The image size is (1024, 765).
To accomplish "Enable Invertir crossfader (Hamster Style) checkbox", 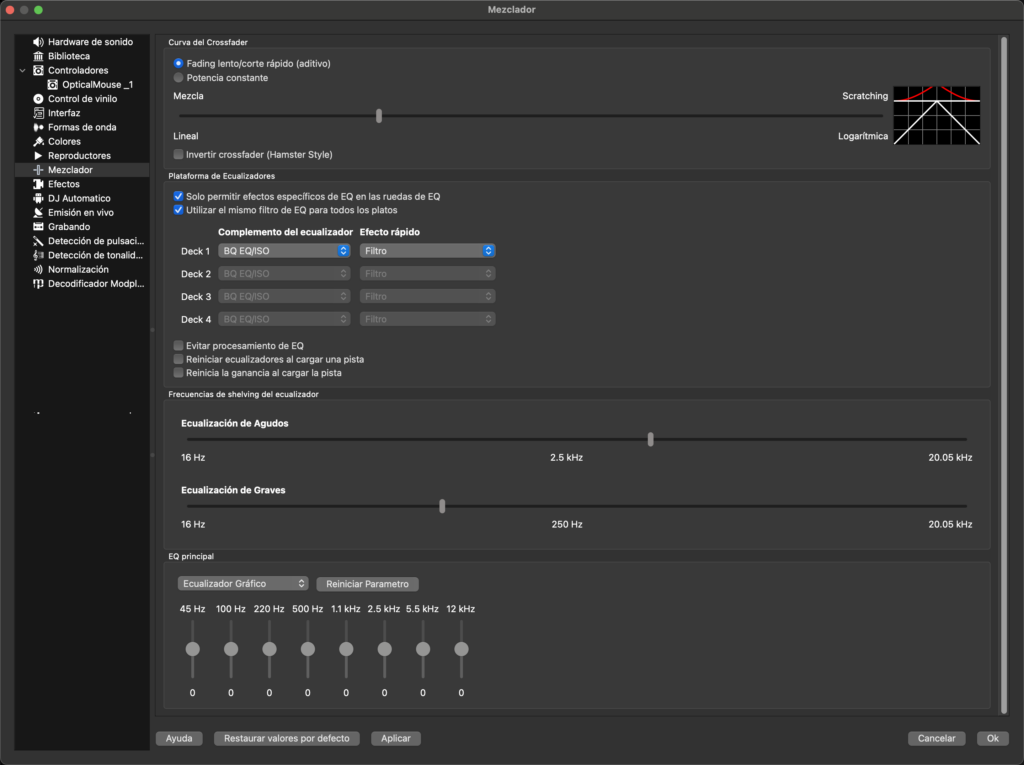I will (x=178, y=155).
